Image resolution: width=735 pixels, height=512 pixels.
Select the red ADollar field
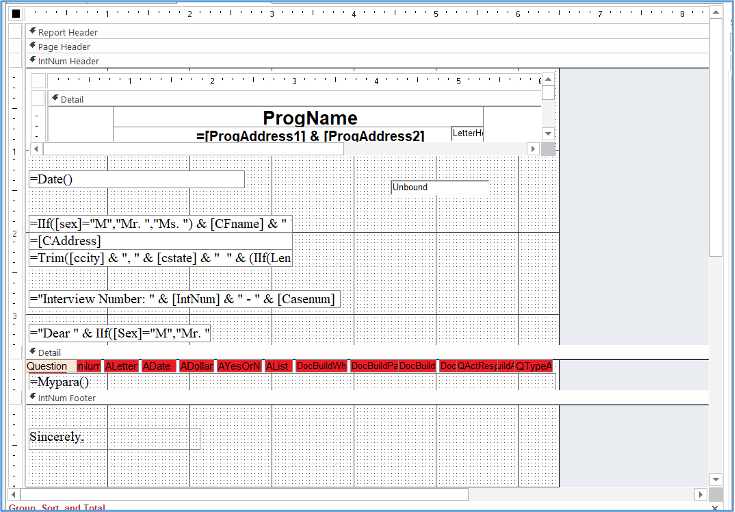195,366
